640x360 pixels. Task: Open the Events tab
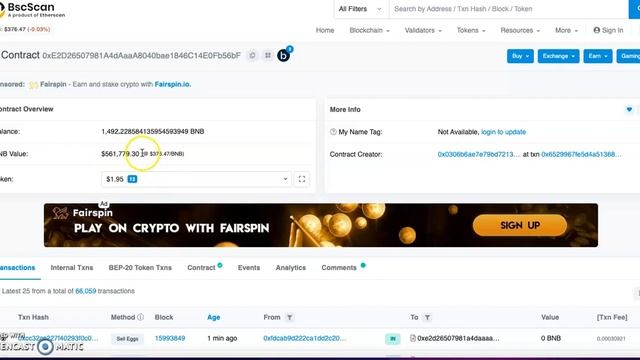(x=249, y=268)
